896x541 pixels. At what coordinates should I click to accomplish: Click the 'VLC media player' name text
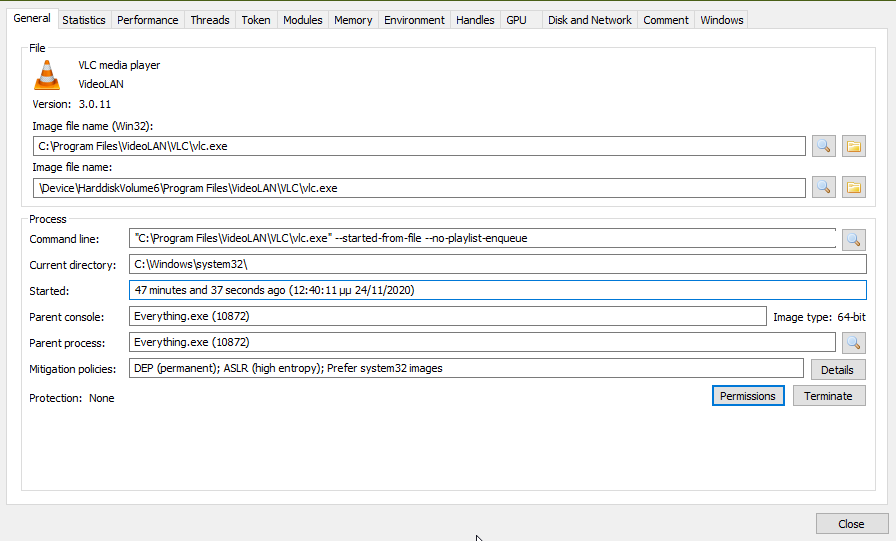click(119, 65)
